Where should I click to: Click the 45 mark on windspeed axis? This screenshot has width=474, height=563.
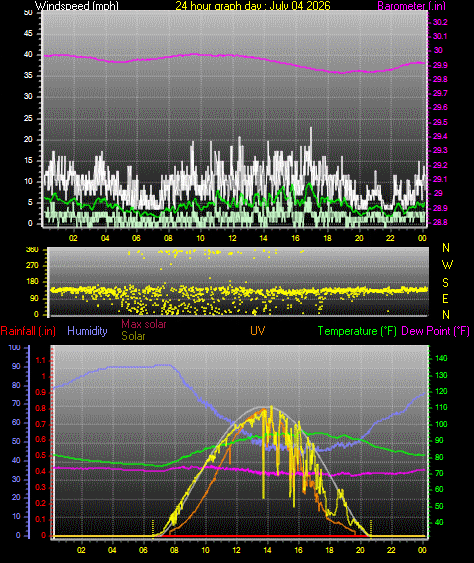coord(28,33)
